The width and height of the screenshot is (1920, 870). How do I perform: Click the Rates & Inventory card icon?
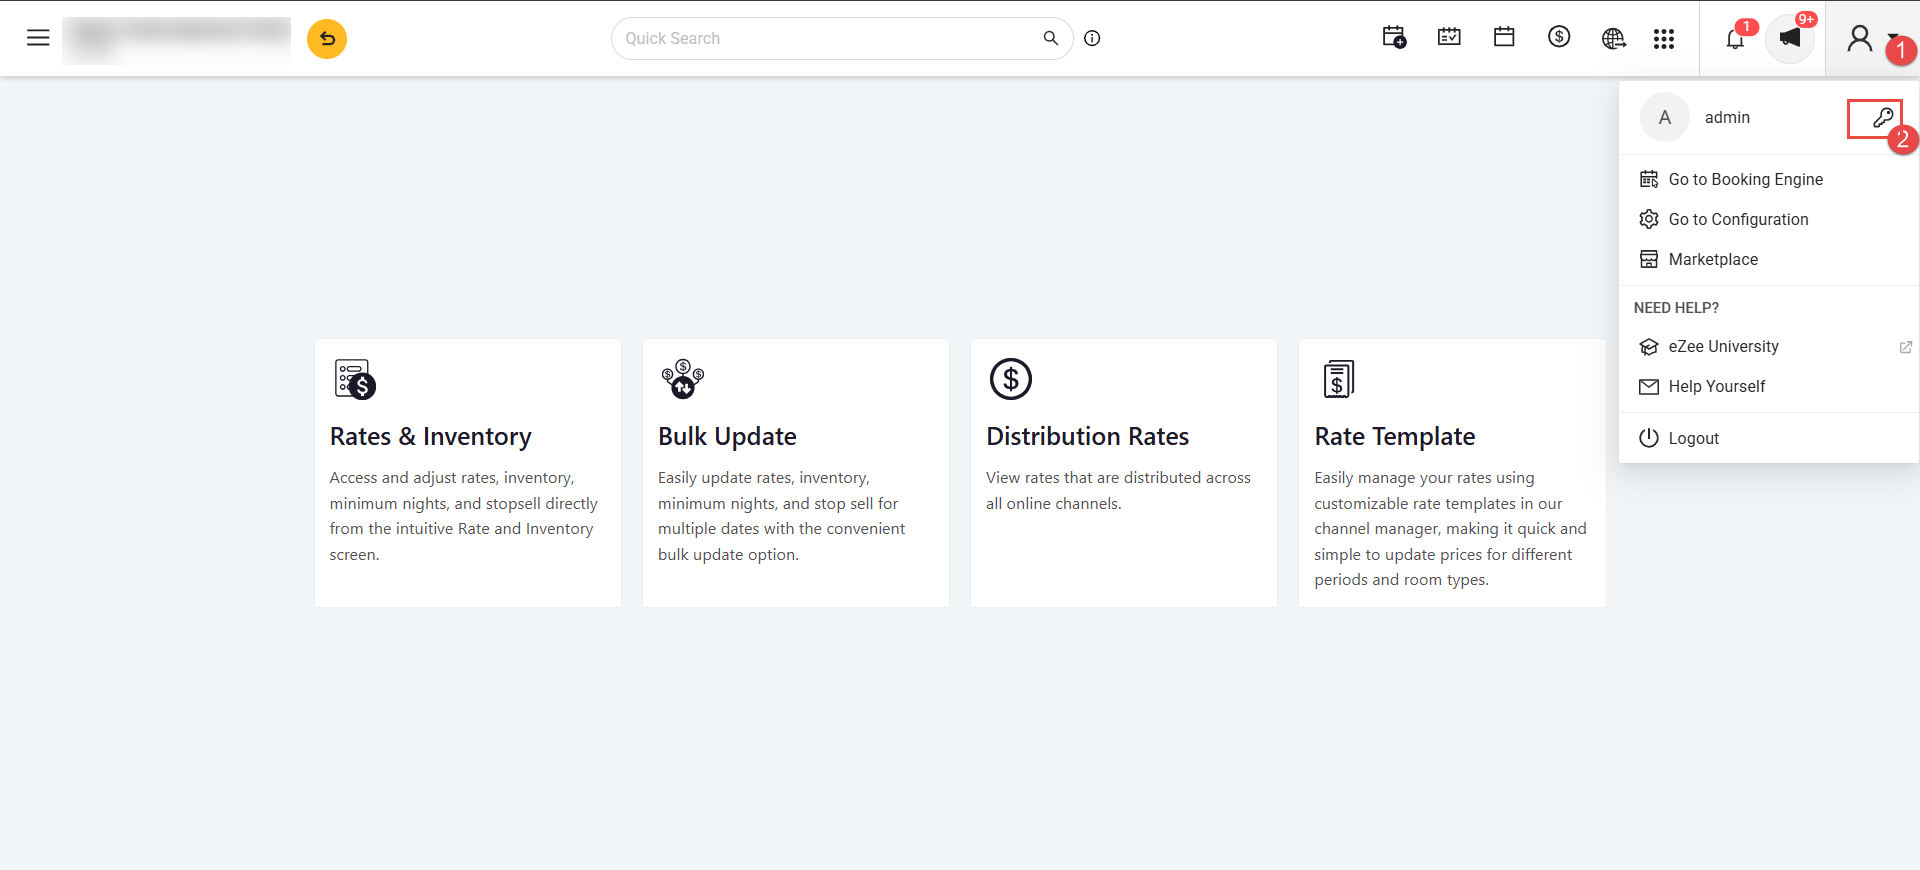pyautogui.click(x=354, y=379)
